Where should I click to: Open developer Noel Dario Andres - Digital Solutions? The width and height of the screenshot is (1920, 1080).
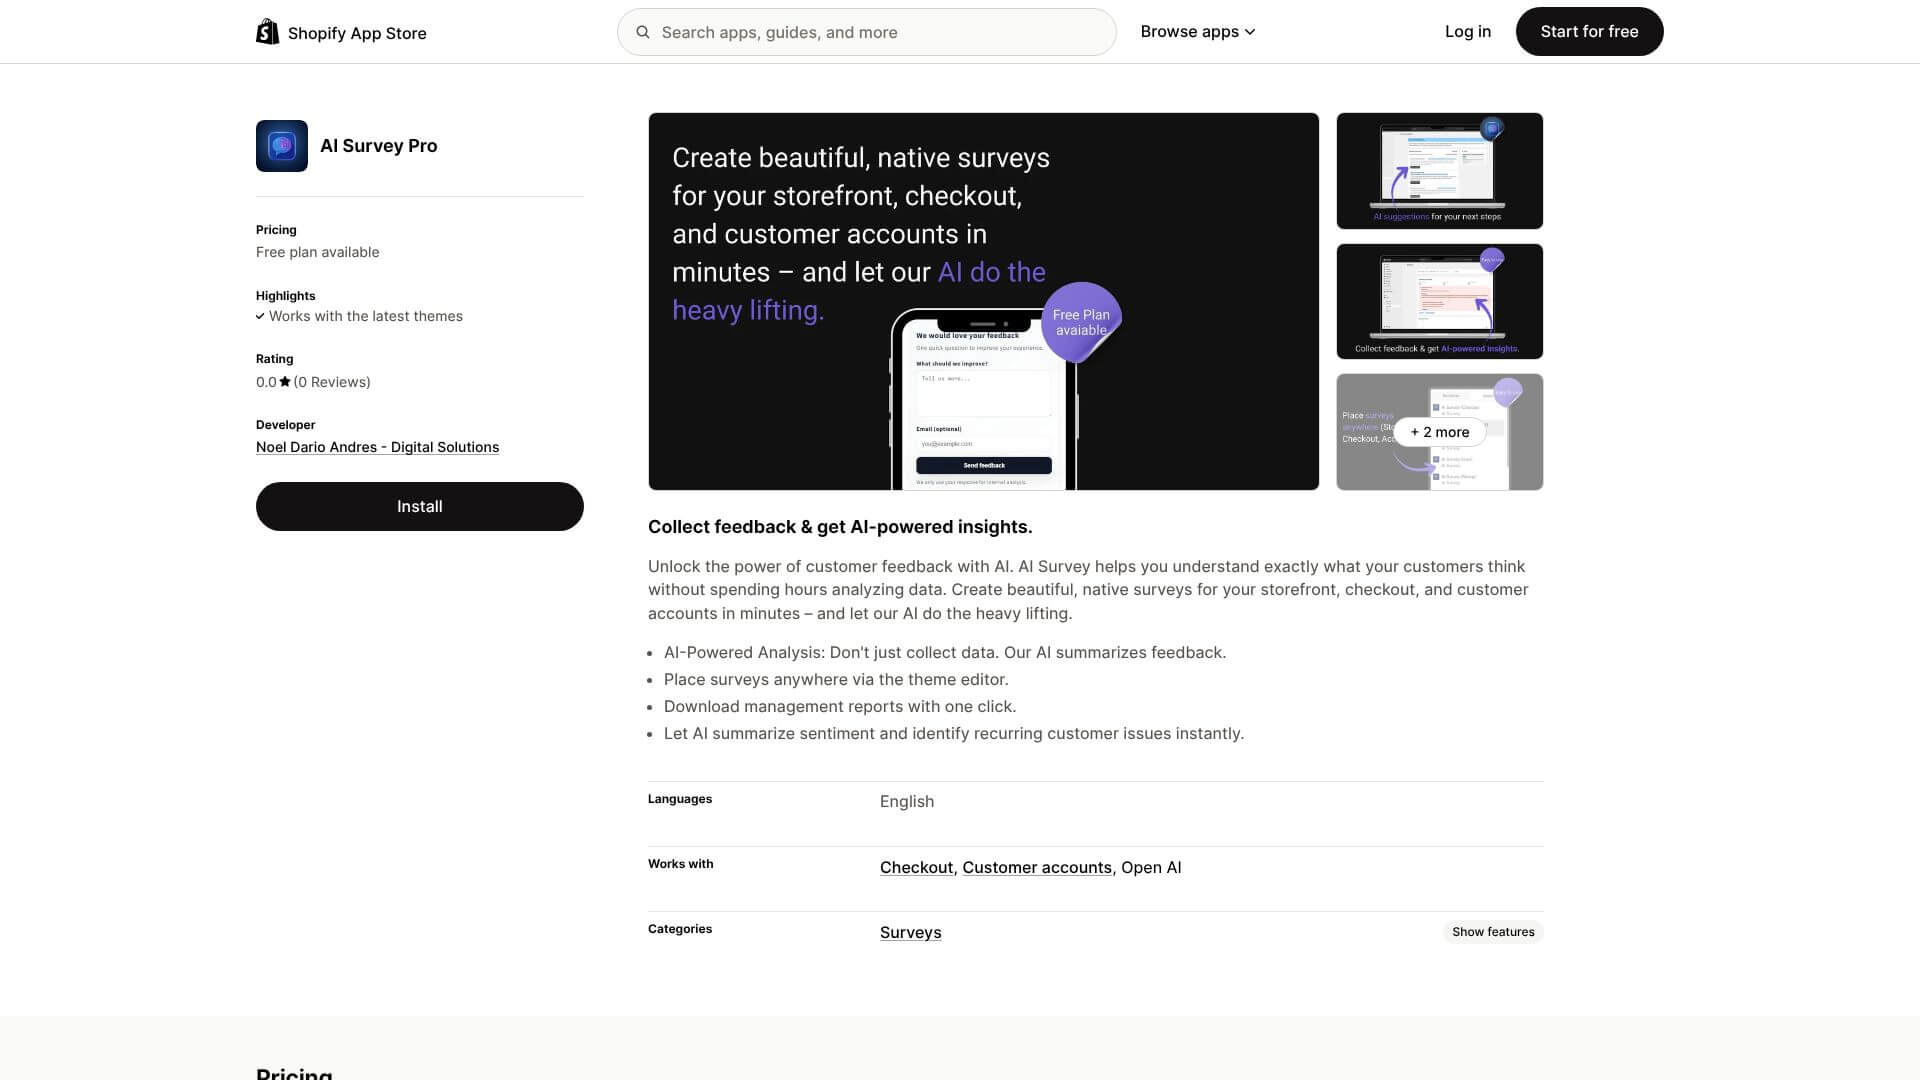tap(377, 447)
